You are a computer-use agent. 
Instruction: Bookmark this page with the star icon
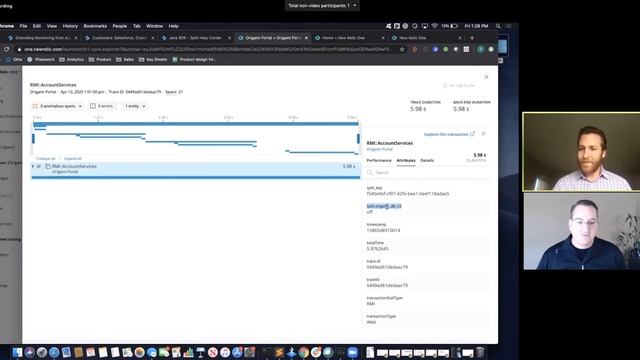point(402,49)
